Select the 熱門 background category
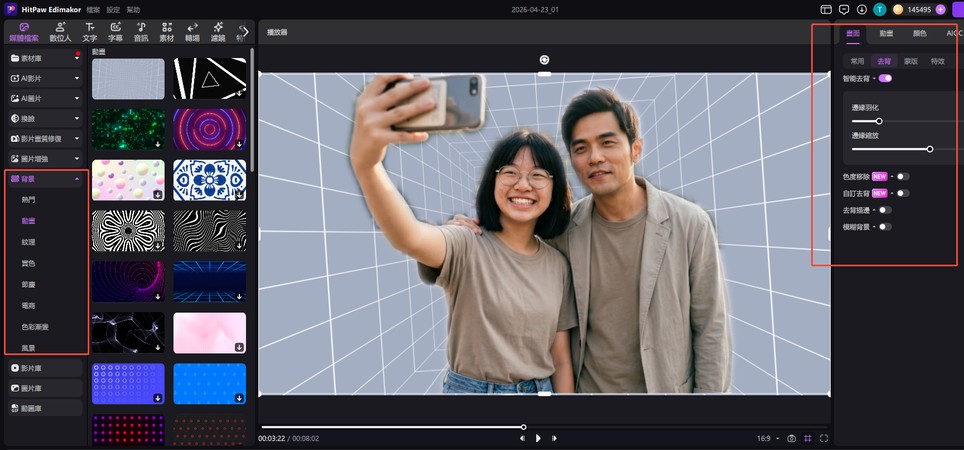 [x=28, y=200]
